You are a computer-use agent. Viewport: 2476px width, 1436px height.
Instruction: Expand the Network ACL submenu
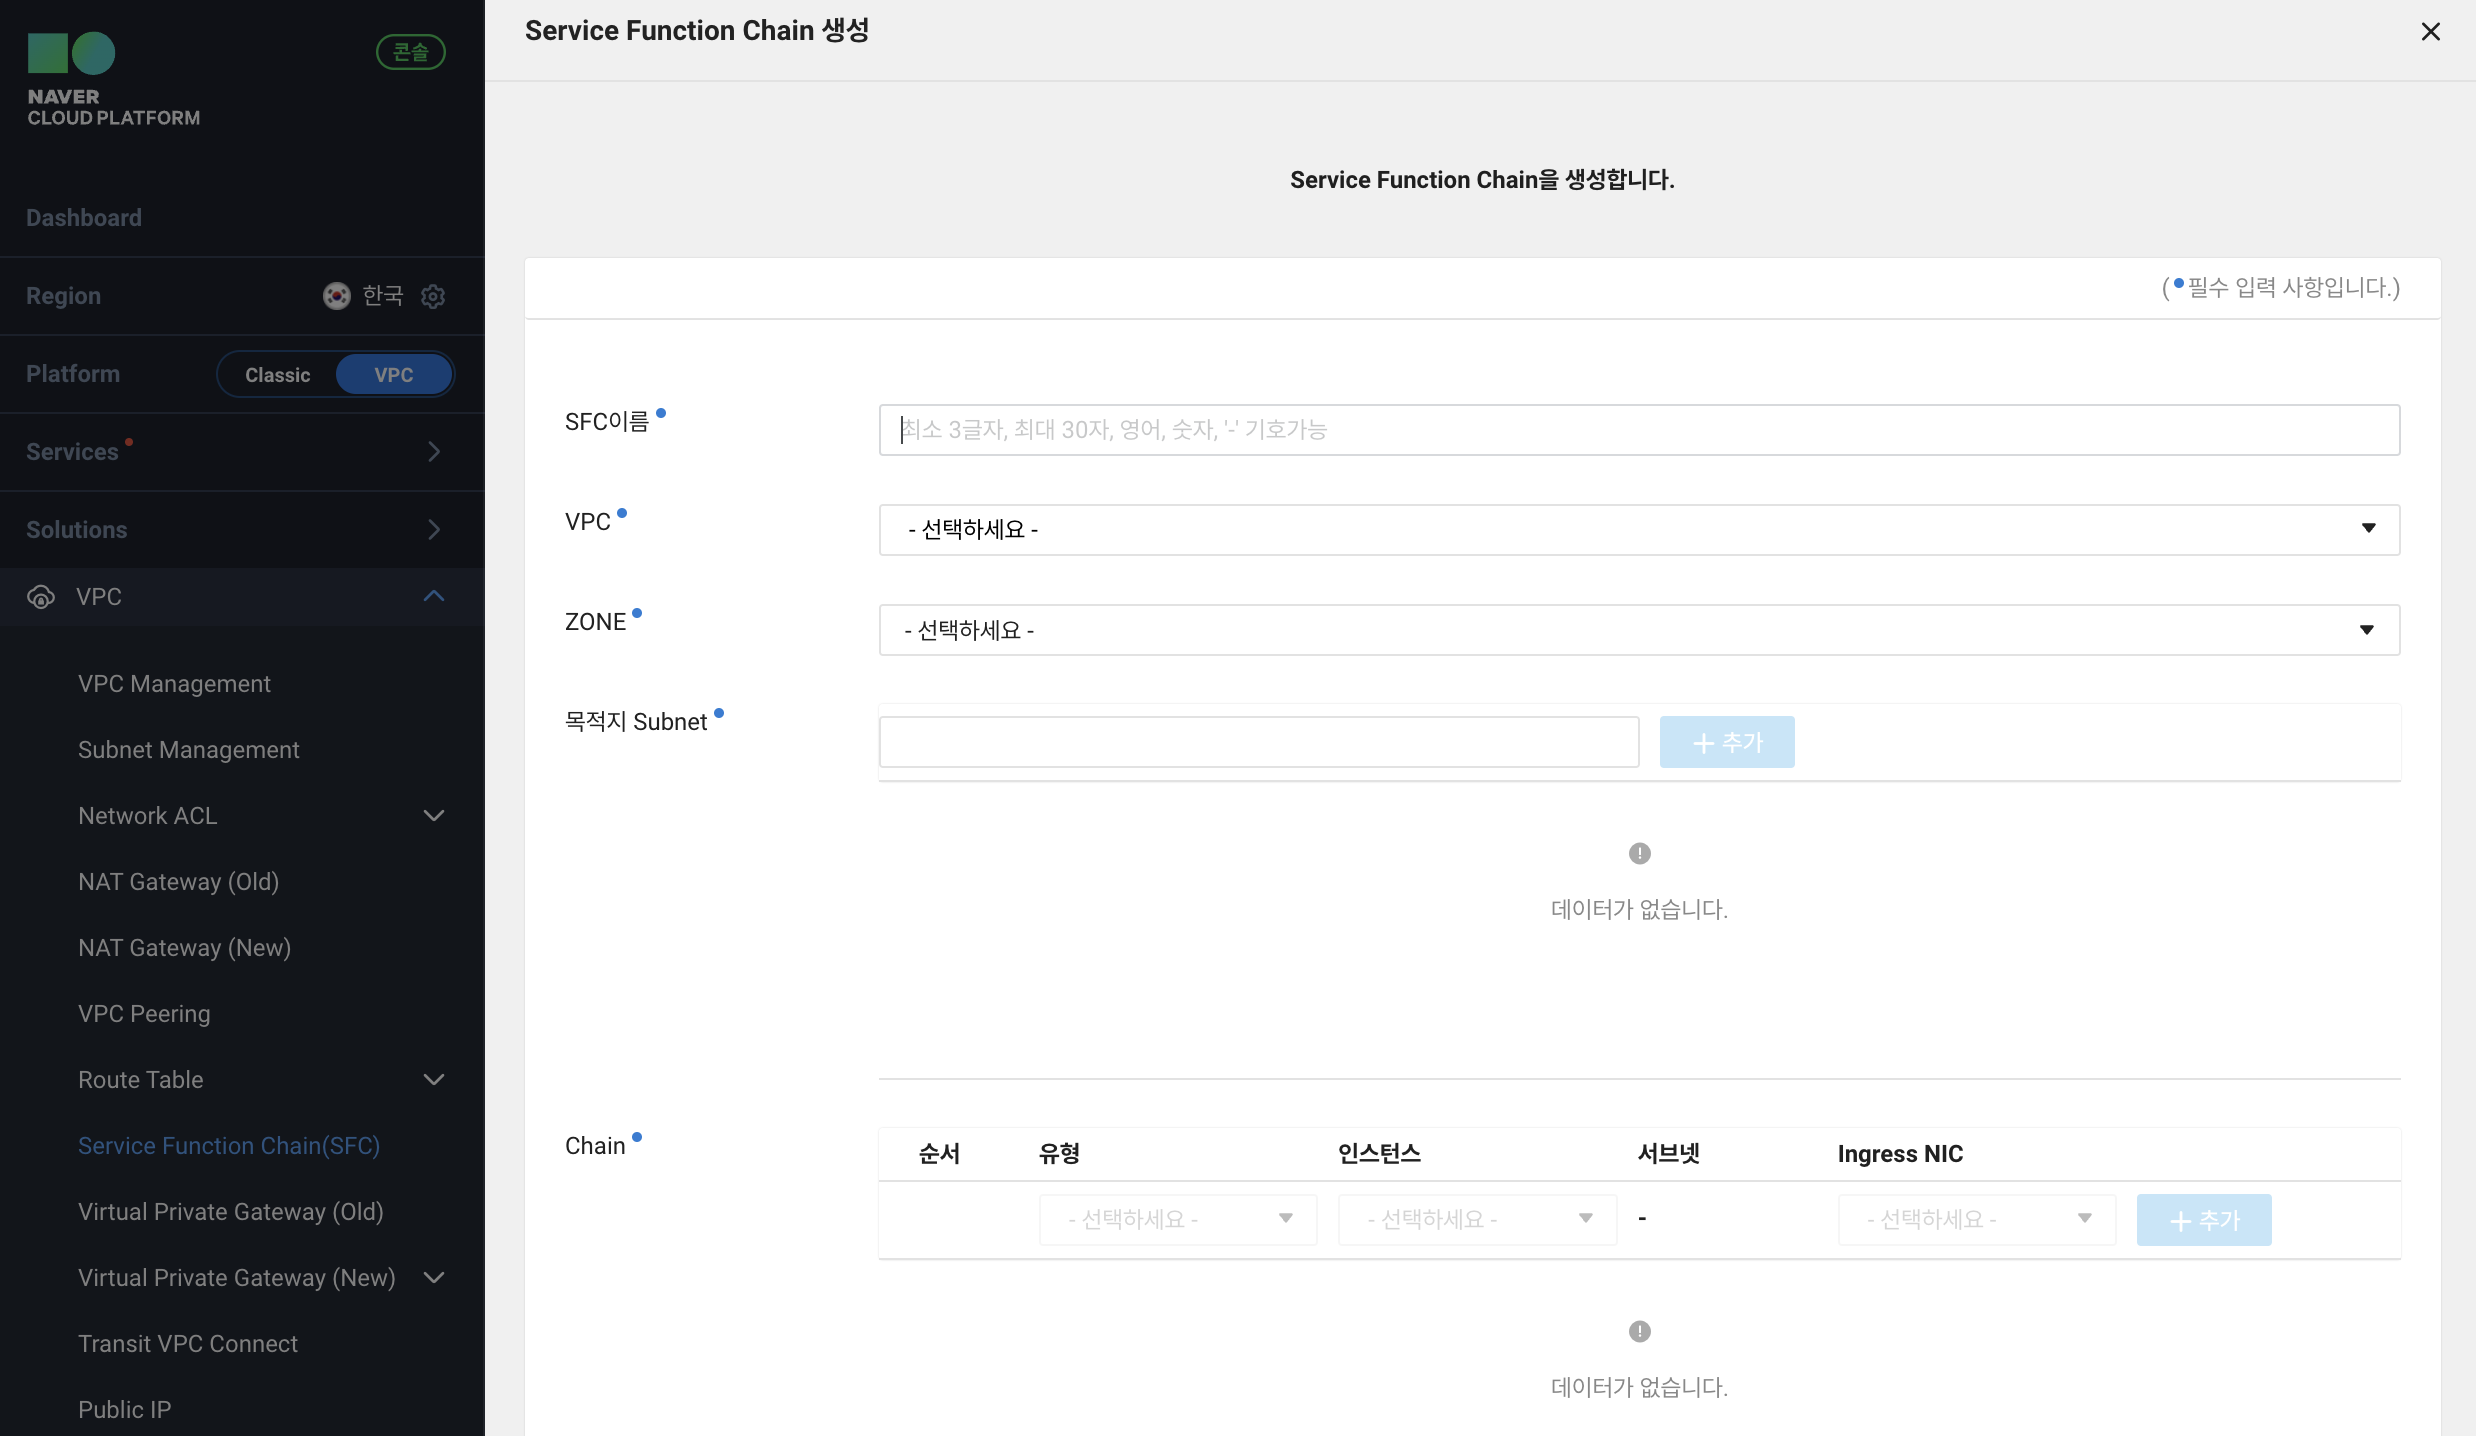coord(433,816)
